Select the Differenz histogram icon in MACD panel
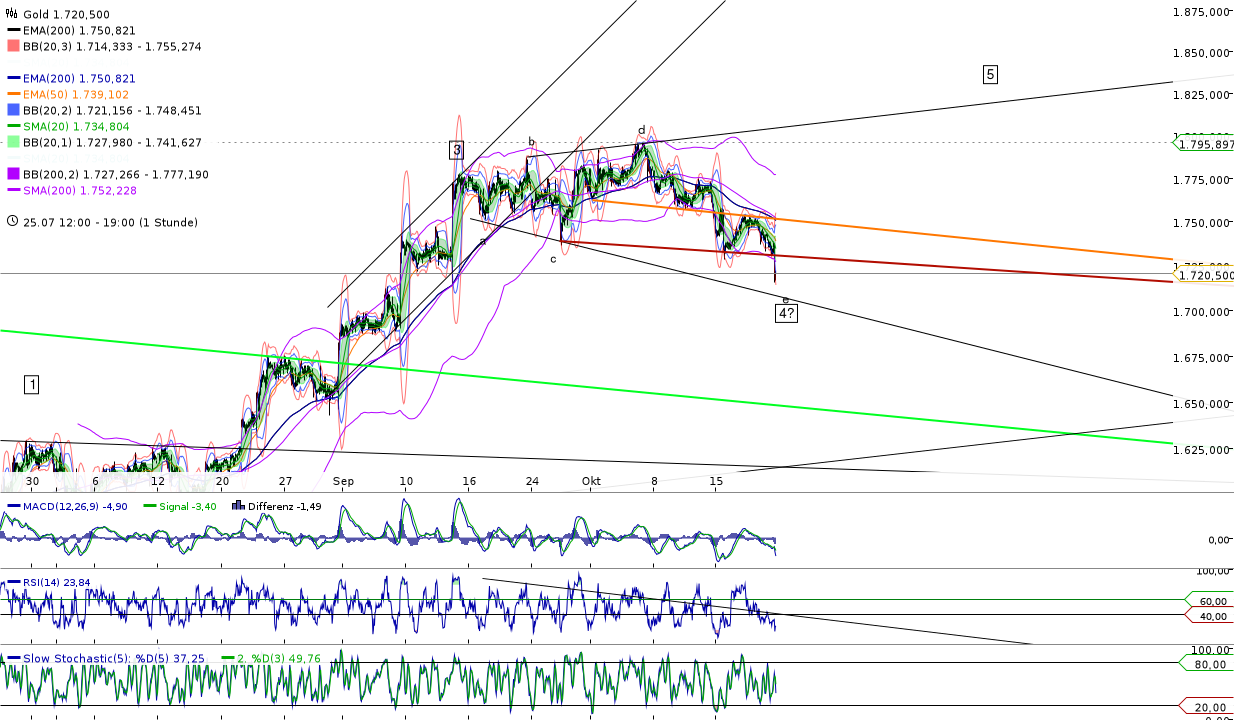Image resolution: width=1234 pixels, height=720 pixels. [x=238, y=506]
